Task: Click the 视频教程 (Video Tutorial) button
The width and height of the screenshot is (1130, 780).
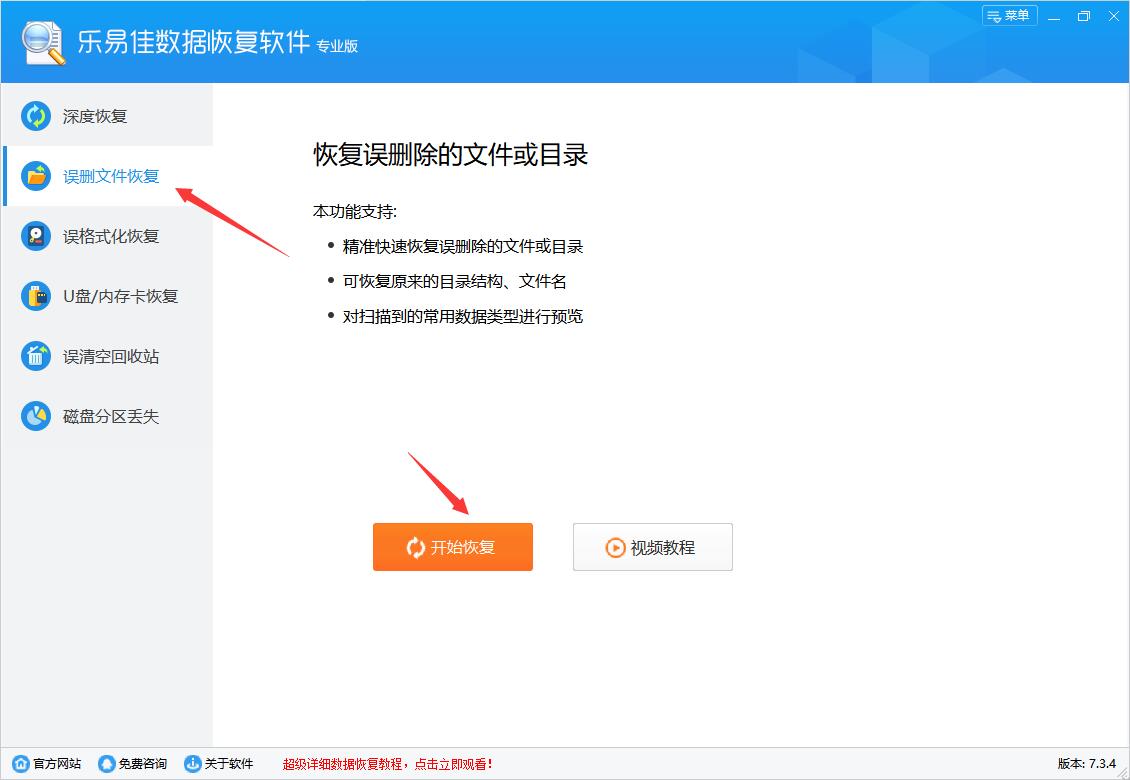Action: pyautogui.click(x=652, y=547)
